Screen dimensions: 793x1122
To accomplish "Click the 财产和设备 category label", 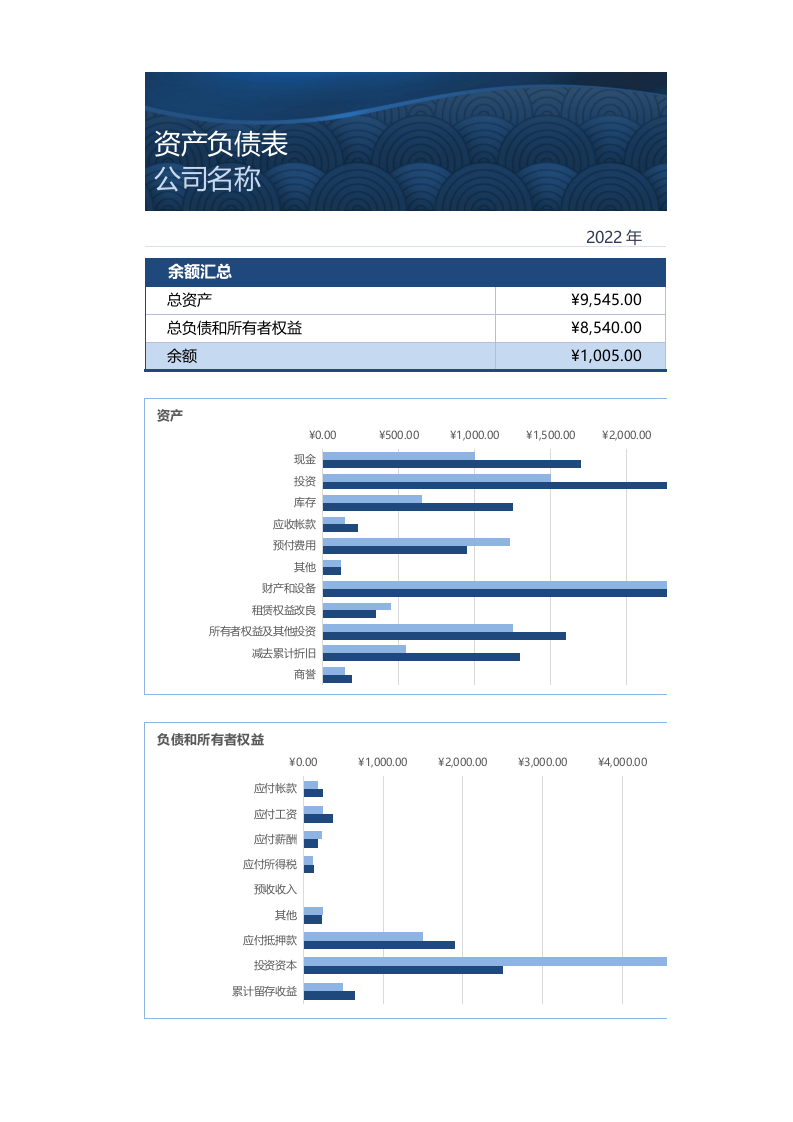I will [x=288, y=588].
